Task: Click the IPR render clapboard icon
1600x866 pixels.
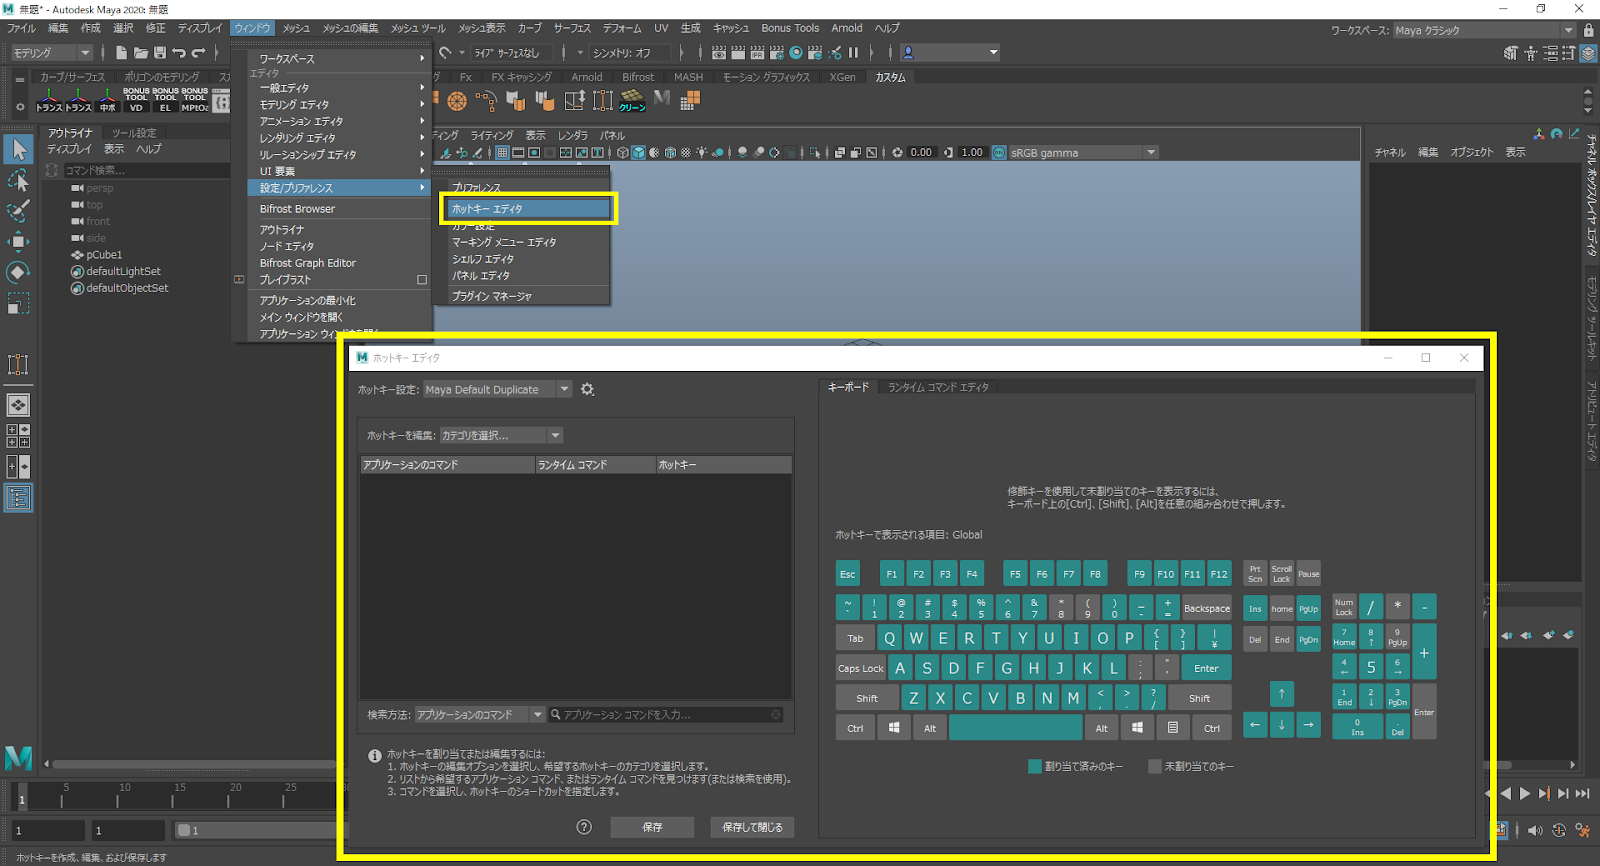Action: [x=758, y=52]
